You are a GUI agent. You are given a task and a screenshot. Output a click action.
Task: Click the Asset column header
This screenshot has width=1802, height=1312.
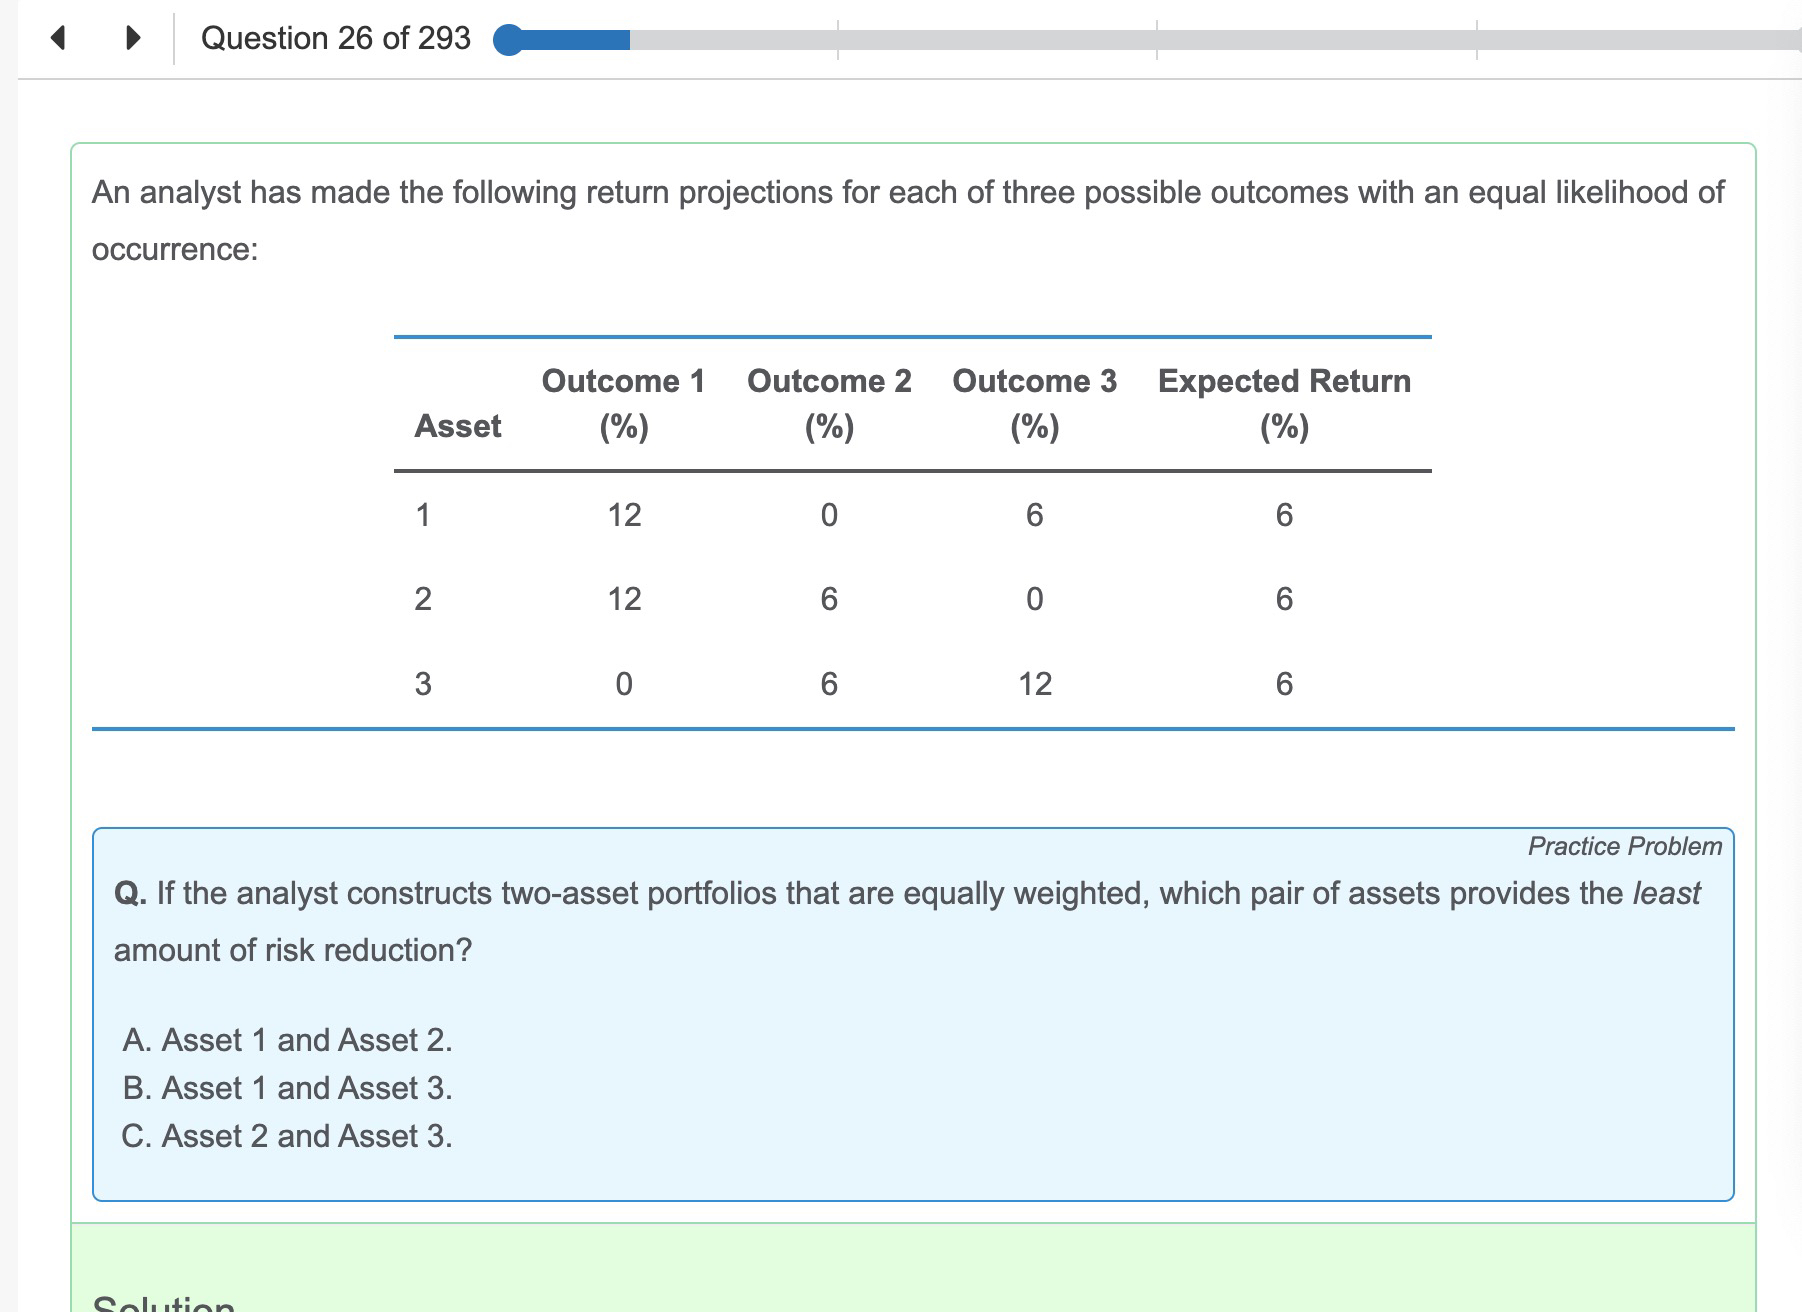tap(457, 426)
